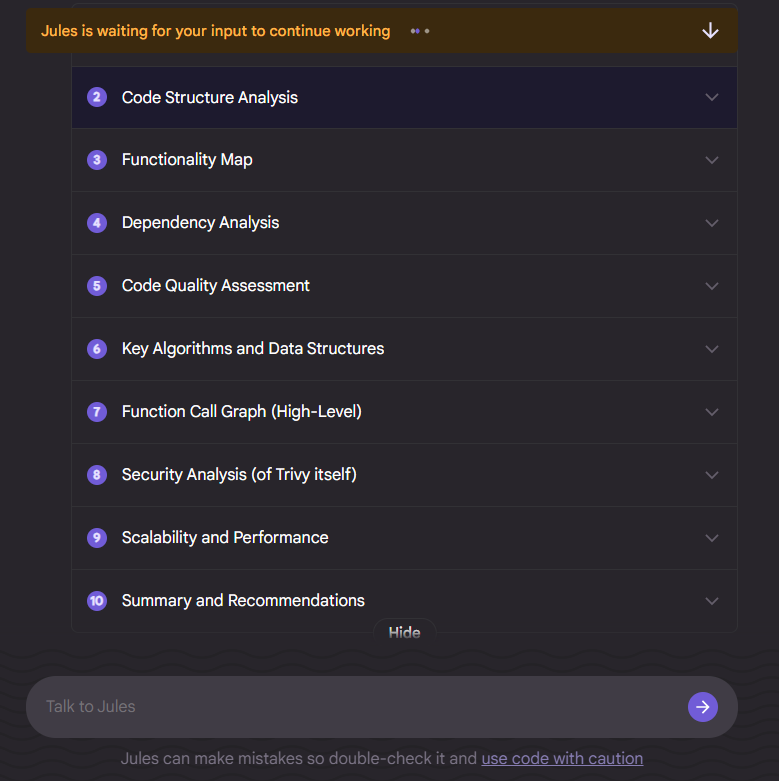Click the step 10 number badge
779x781 pixels.
[x=97, y=601]
